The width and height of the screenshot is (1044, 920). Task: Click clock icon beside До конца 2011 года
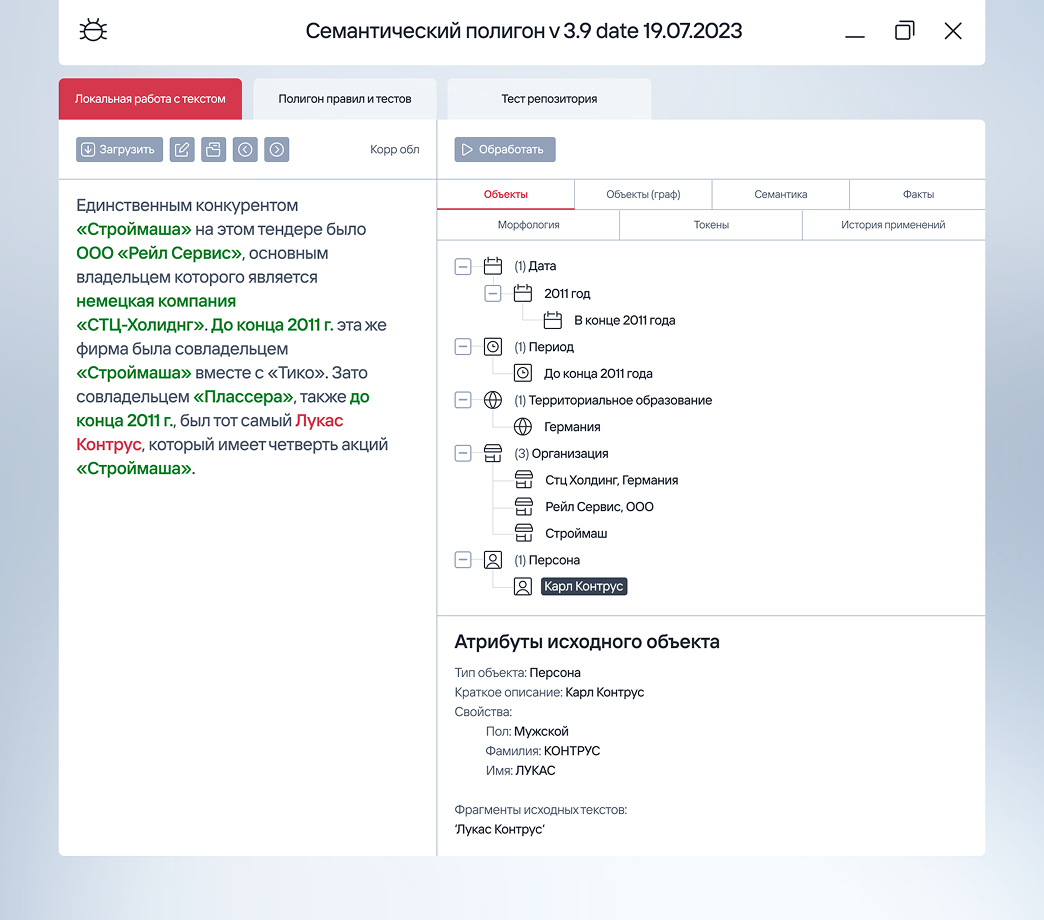click(x=522, y=373)
